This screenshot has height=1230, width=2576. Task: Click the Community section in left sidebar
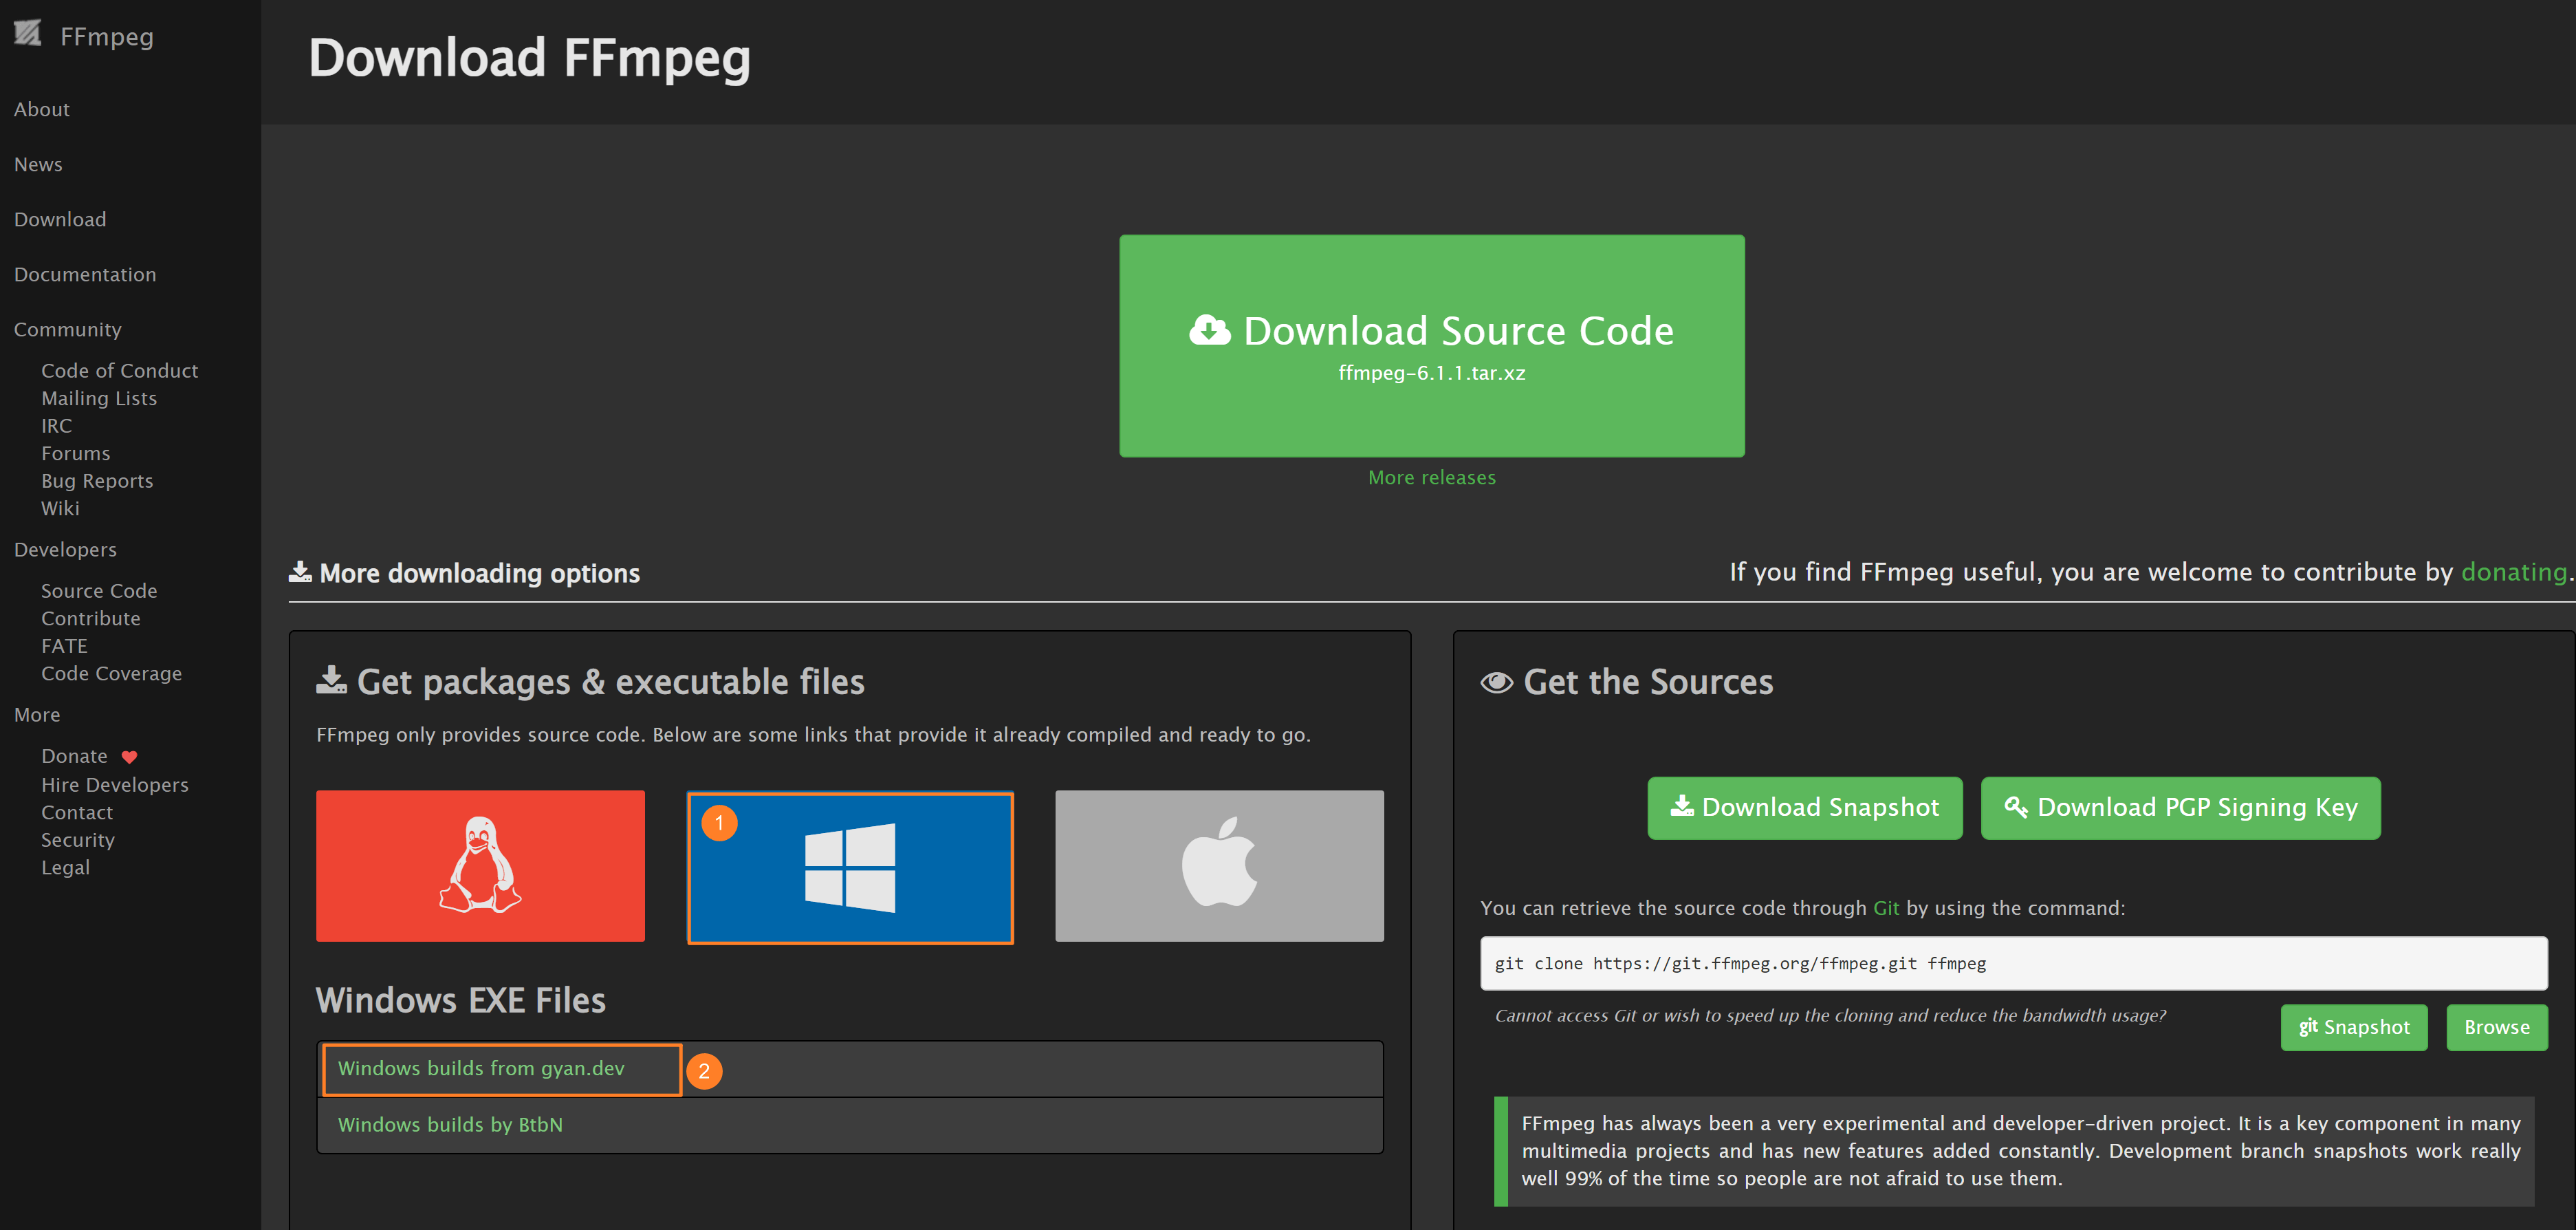[x=66, y=329]
